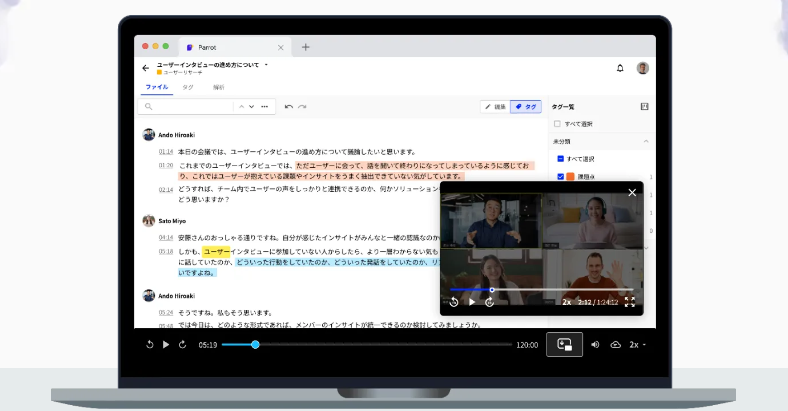The image size is (788, 411).
Task: Switch to edit mode with pencil button
Action: pyautogui.click(x=496, y=107)
